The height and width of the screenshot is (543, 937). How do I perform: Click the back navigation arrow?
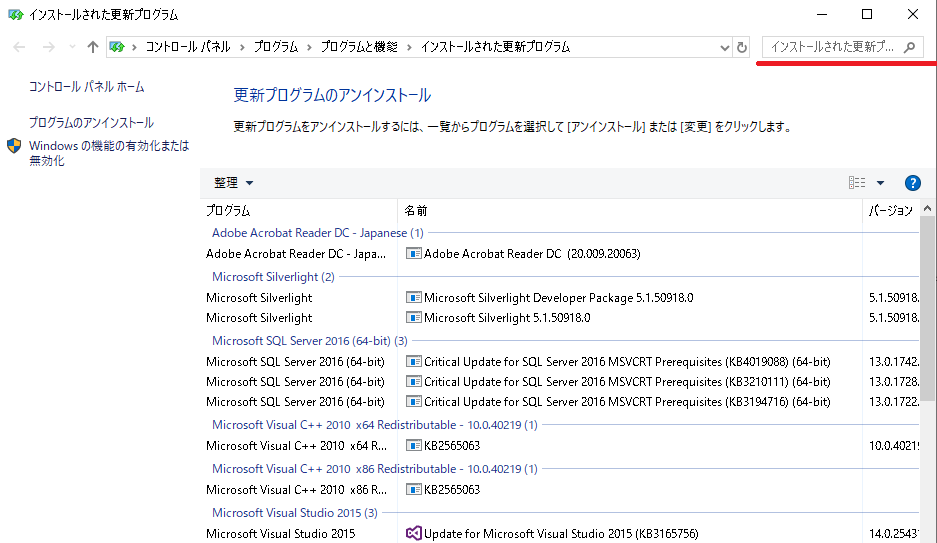(19, 47)
